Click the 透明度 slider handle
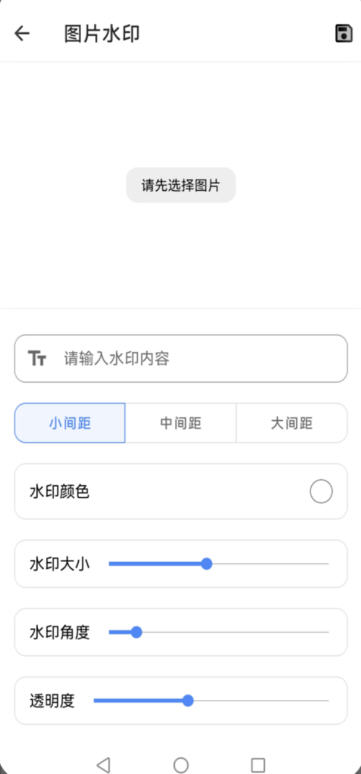 (x=188, y=701)
